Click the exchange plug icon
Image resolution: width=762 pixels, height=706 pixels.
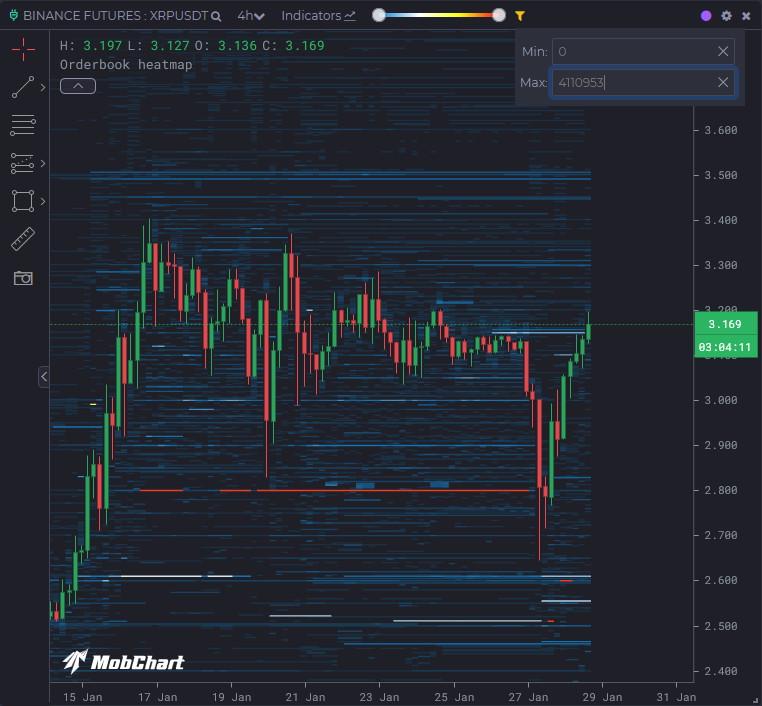[x=14, y=16]
